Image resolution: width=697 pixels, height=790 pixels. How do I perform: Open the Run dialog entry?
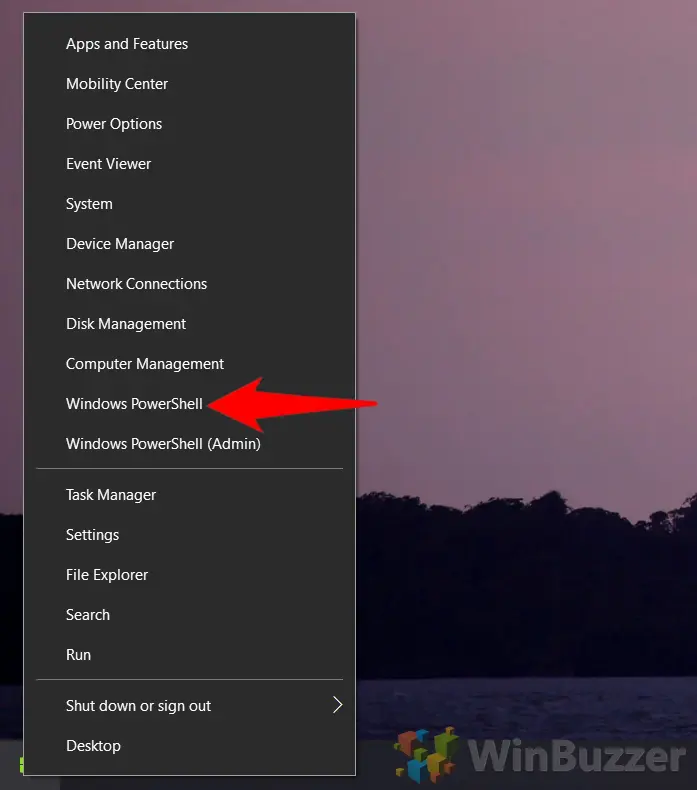(x=189, y=654)
